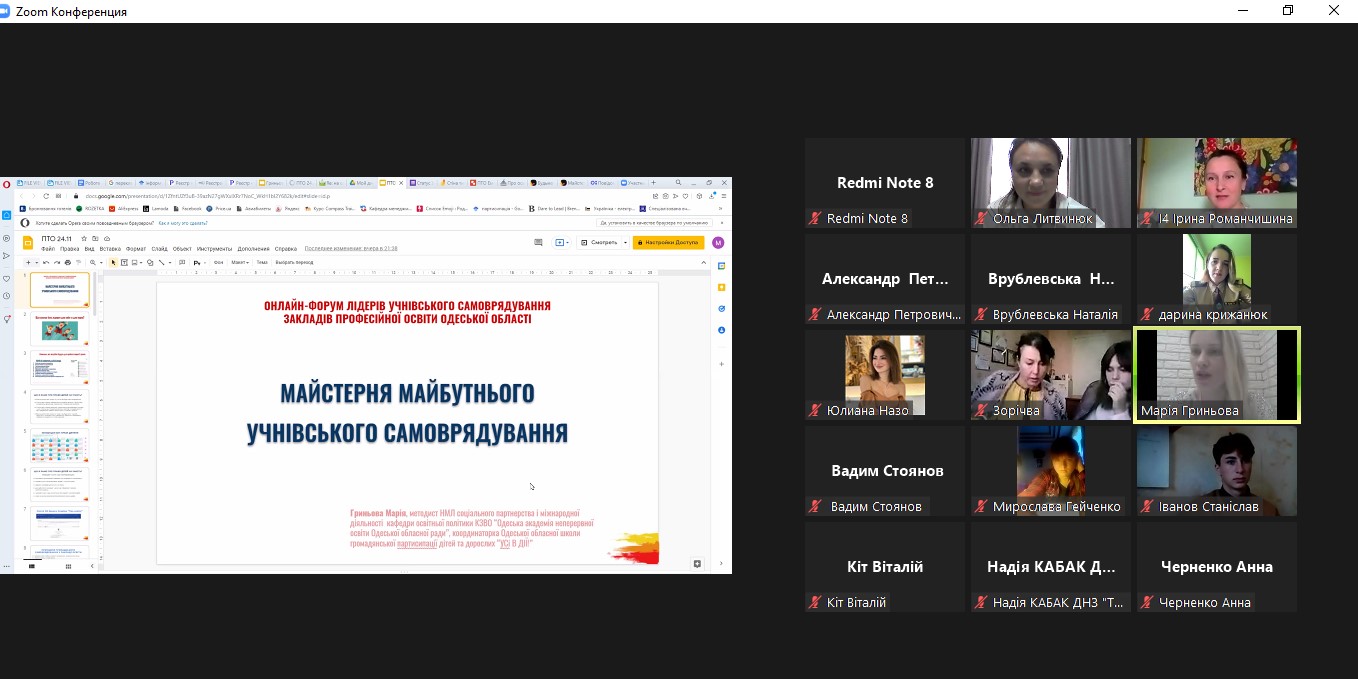Open the Файл menu
The width and height of the screenshot is (1358, 679).
(47, 249)
